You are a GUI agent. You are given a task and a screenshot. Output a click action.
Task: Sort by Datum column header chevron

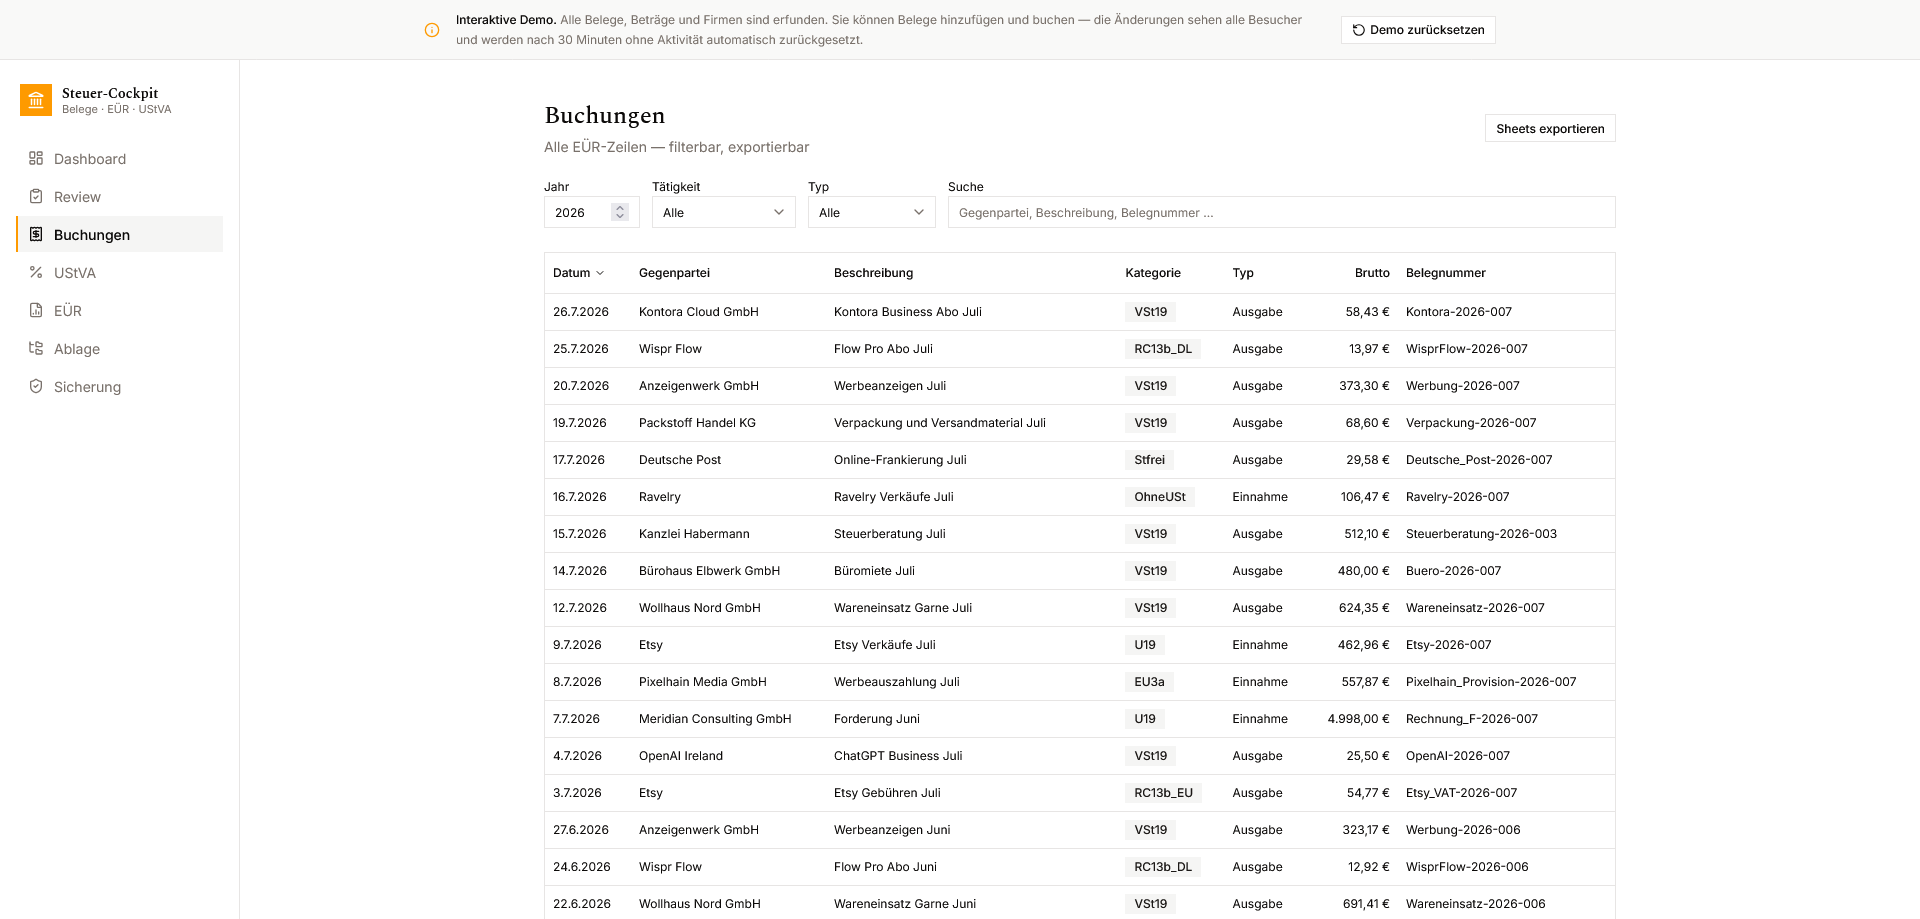click(x=600, y=273)
